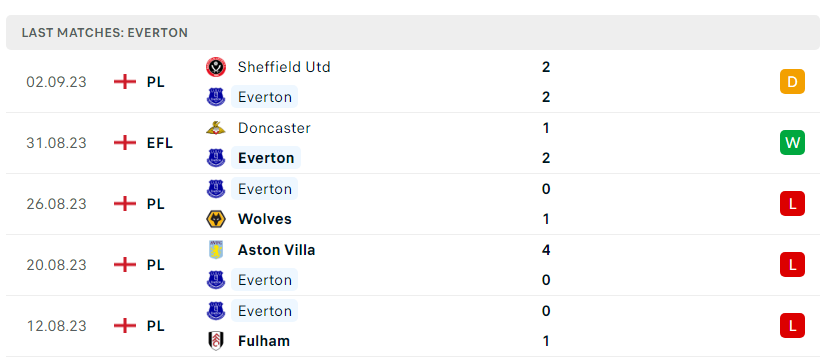Open the Wolves team name link
Image resolution: width=828 pixels, height=361 pixels.
tap(265, 219)
